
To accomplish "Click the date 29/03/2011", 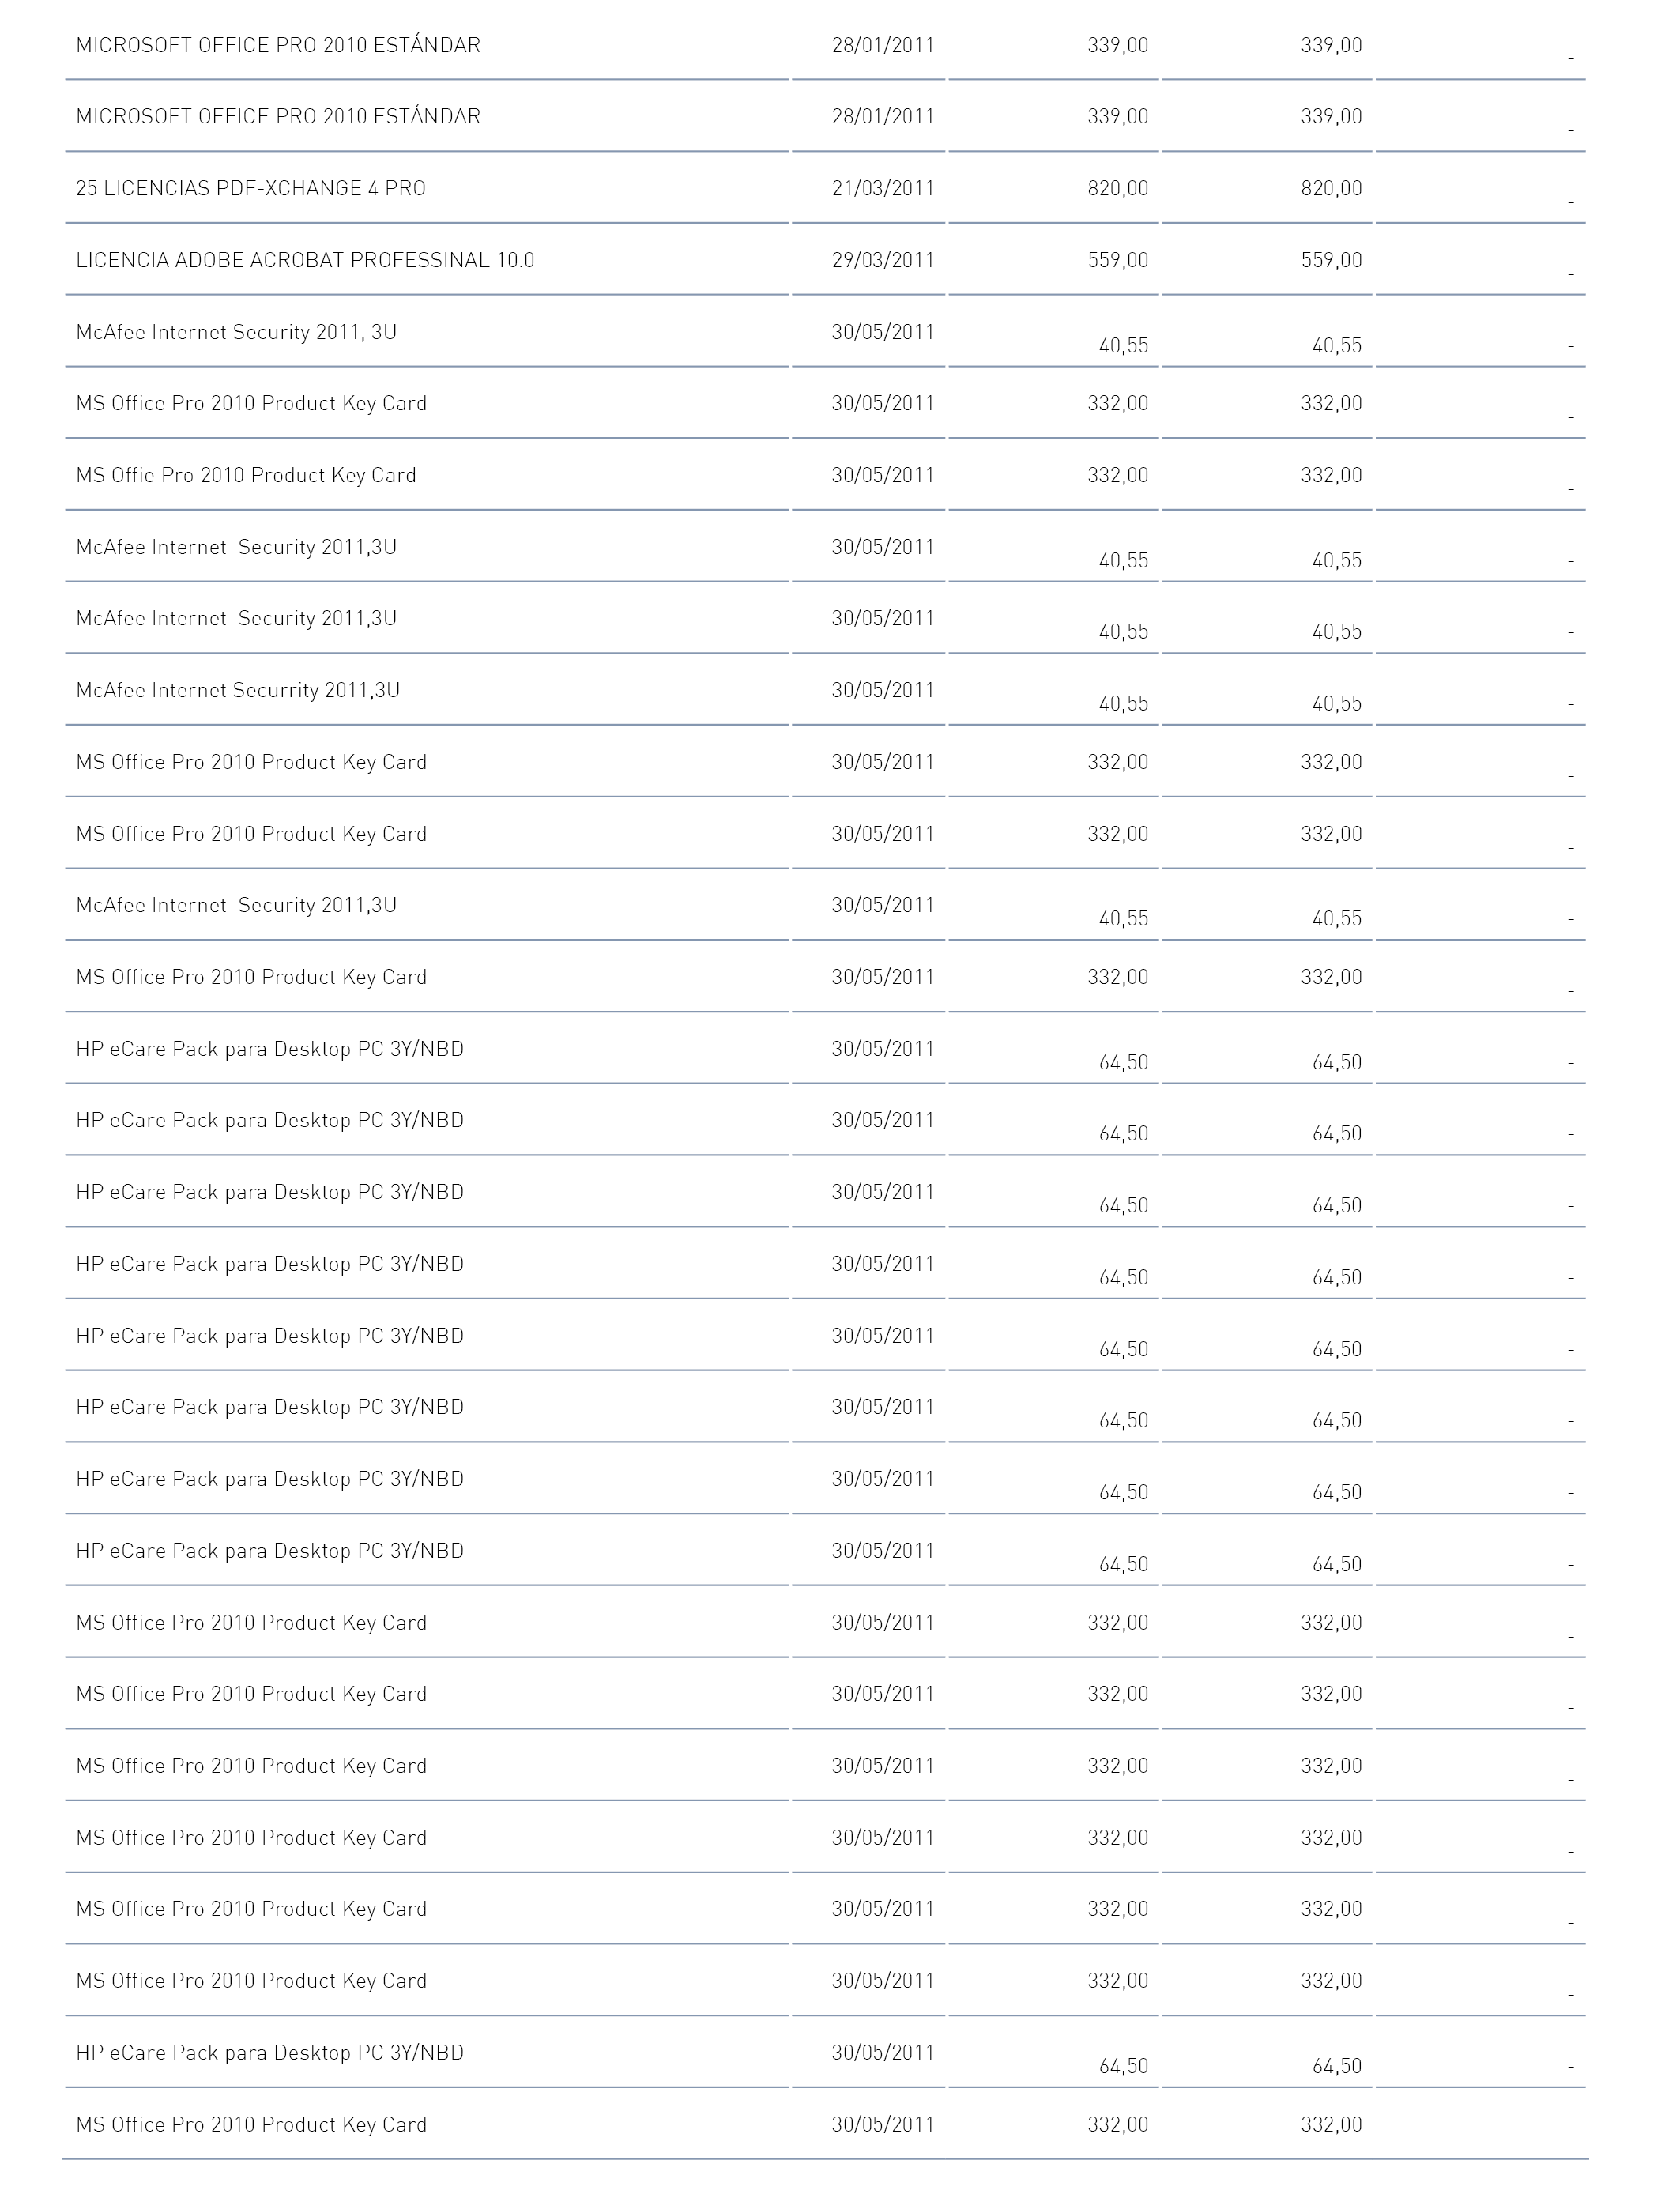I will [882, 260].
